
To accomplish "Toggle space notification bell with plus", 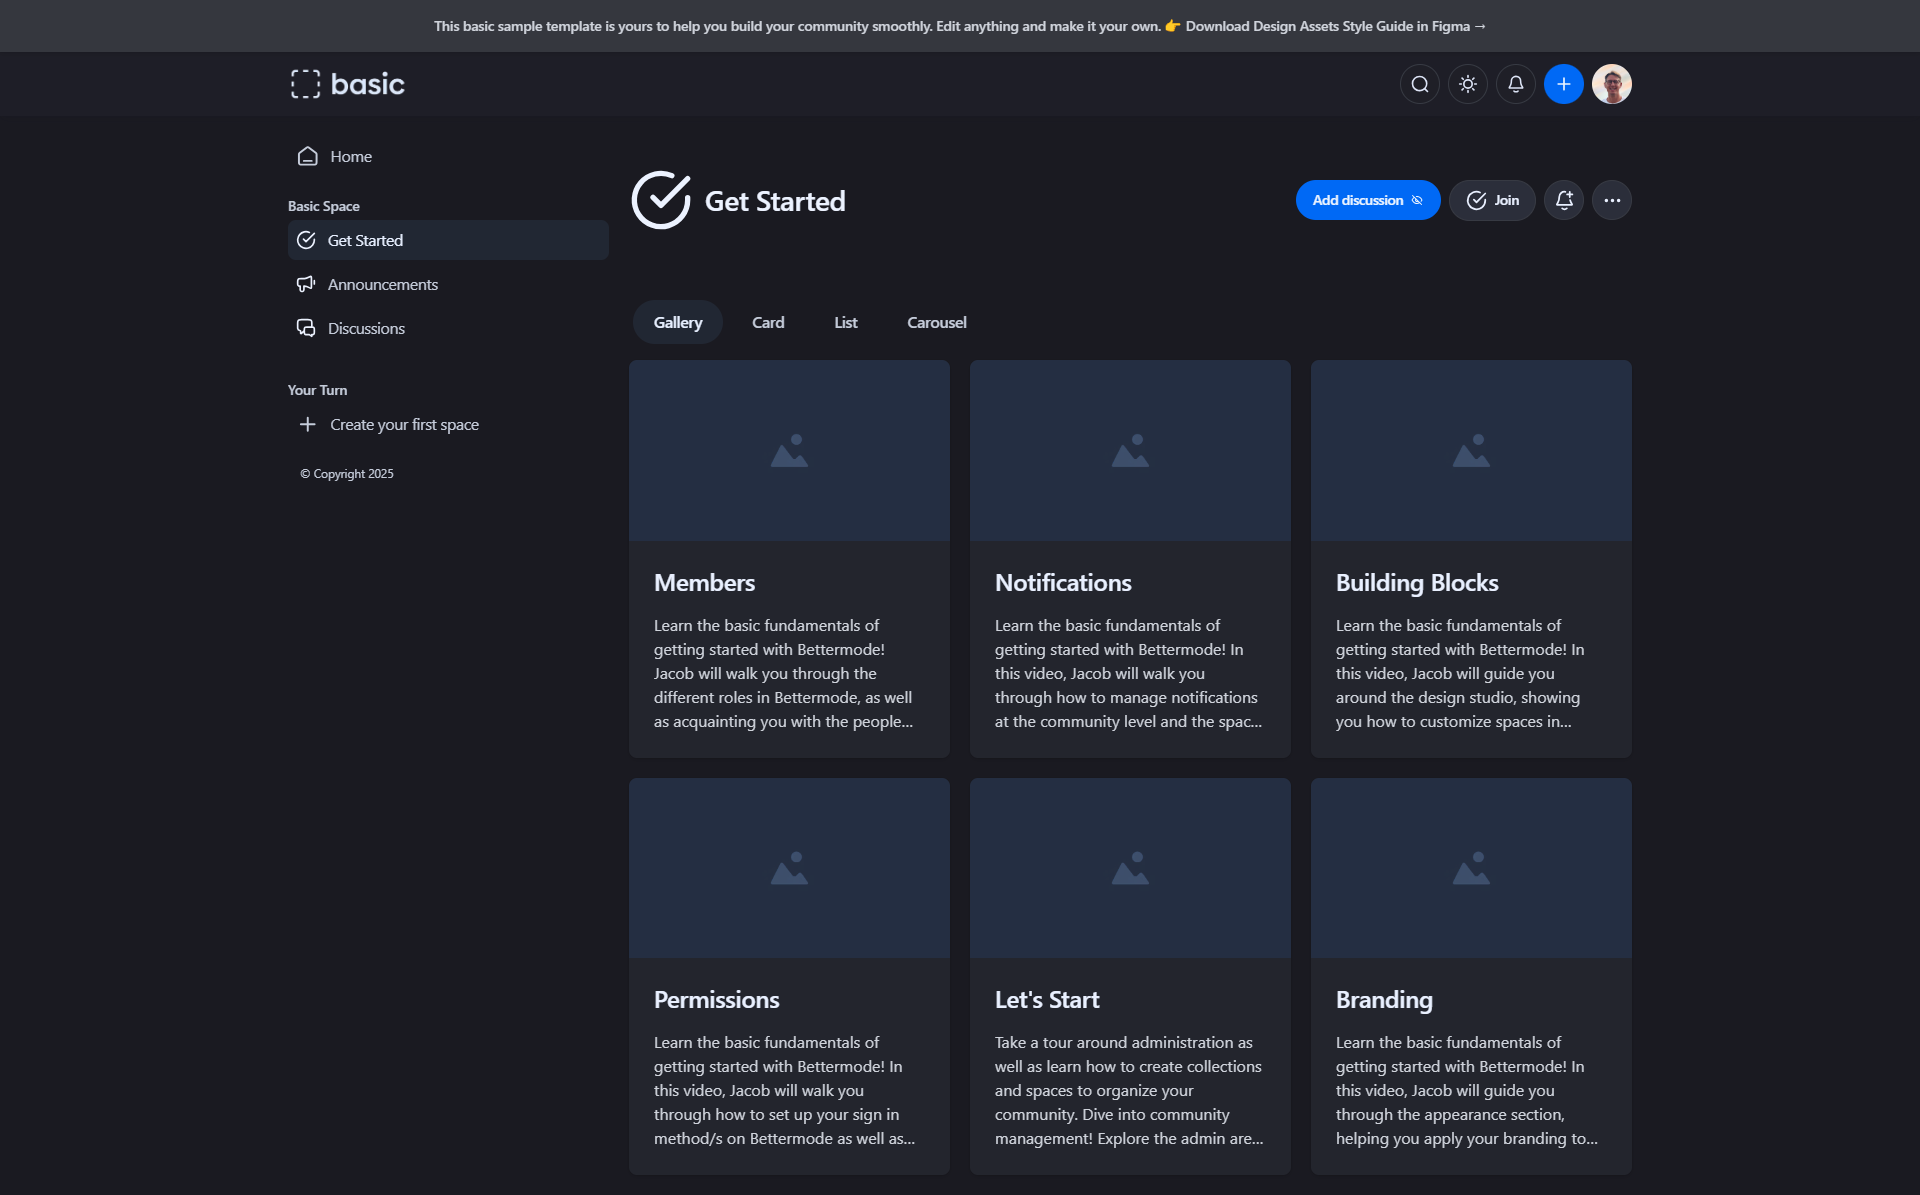I will click(x=1564, y=200).
